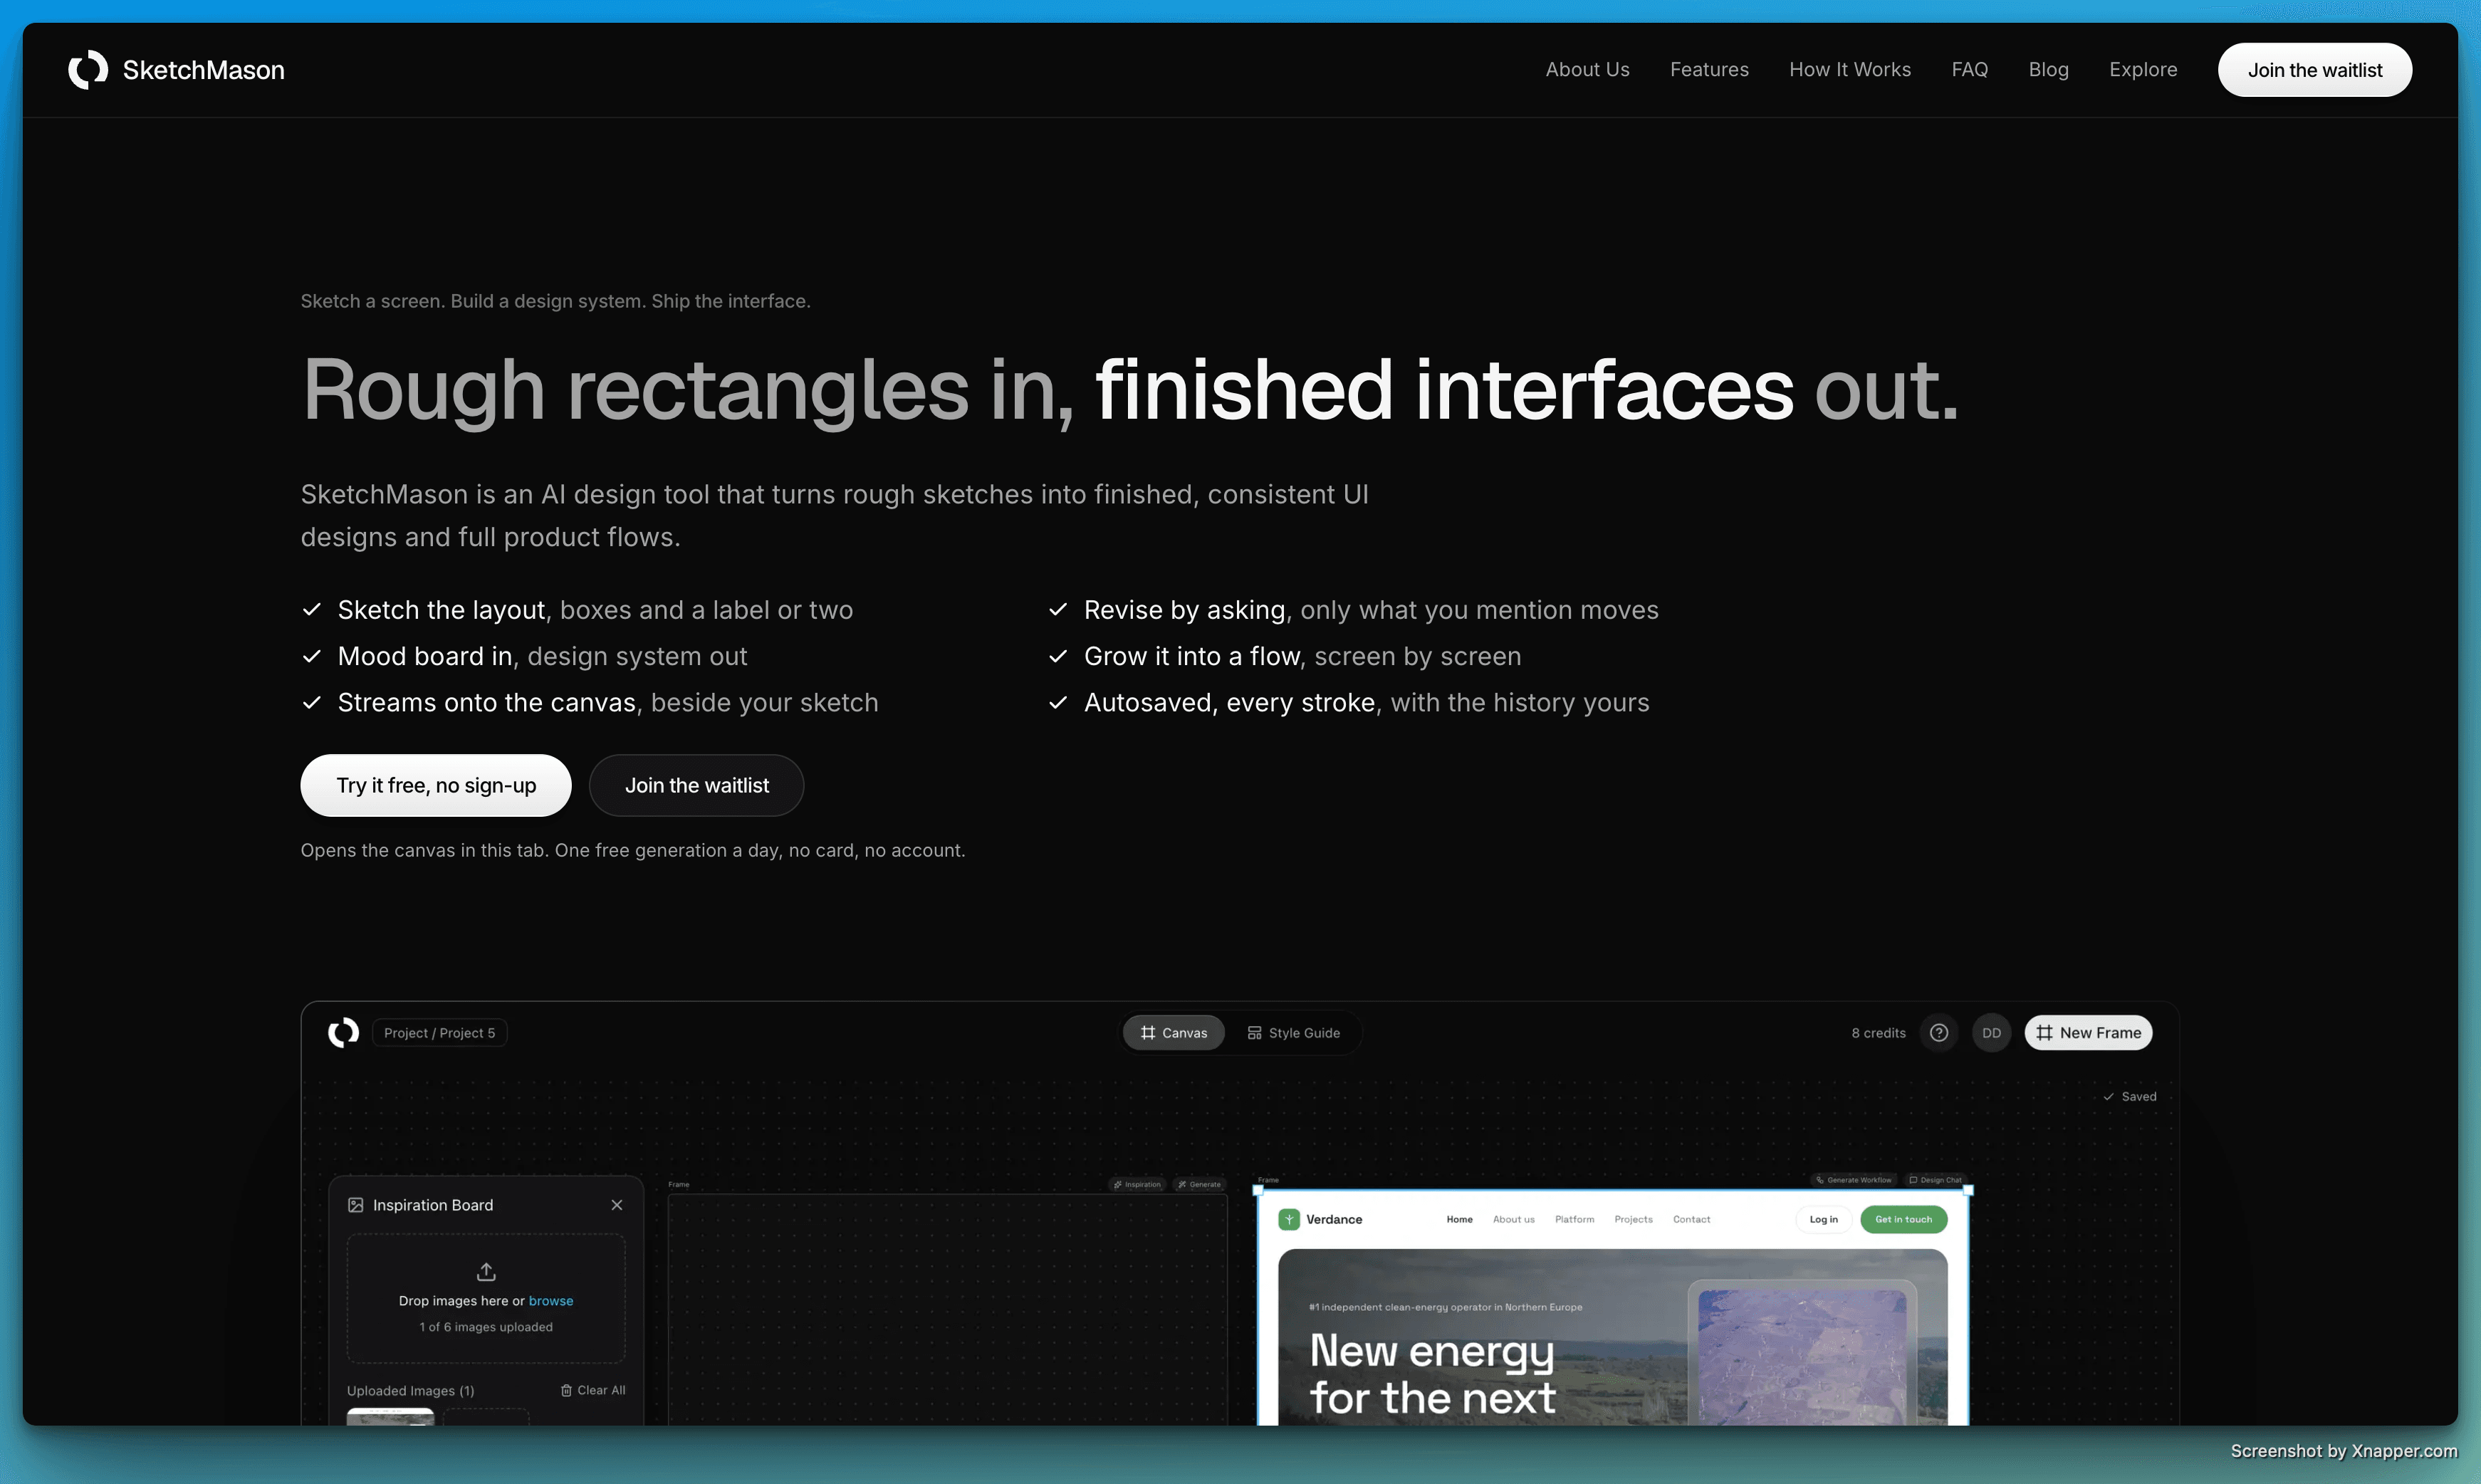Open Explore from the top navigation
Image resolution: width=2481 pixels, height=1484 pixels.
point(2143,70)
